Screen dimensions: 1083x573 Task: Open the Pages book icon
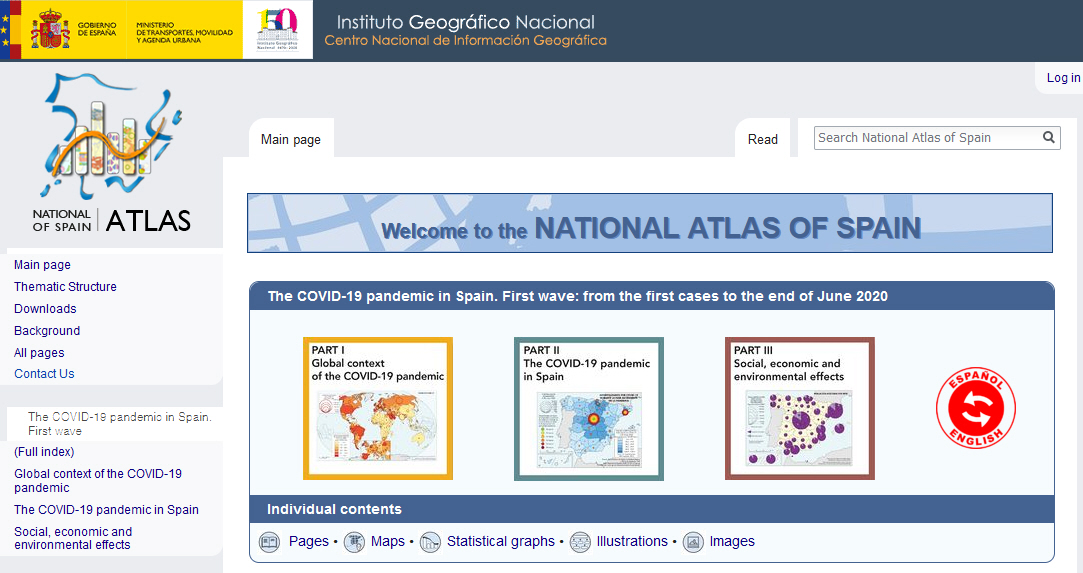coord(269,542)
